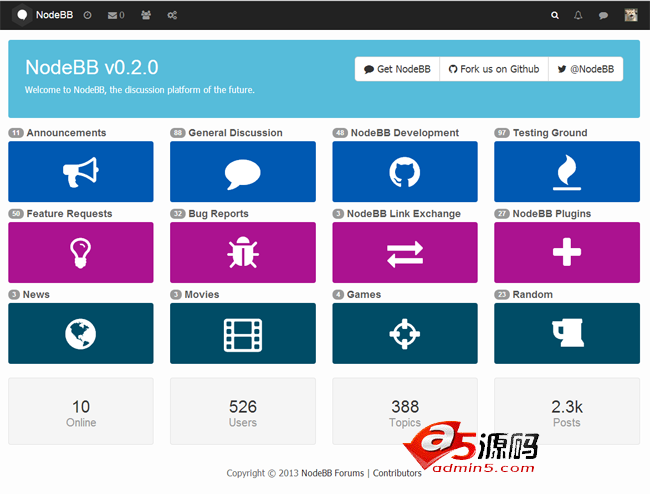
Task: Click the NodeBB Development category title
Action: (x=405, y=133)
